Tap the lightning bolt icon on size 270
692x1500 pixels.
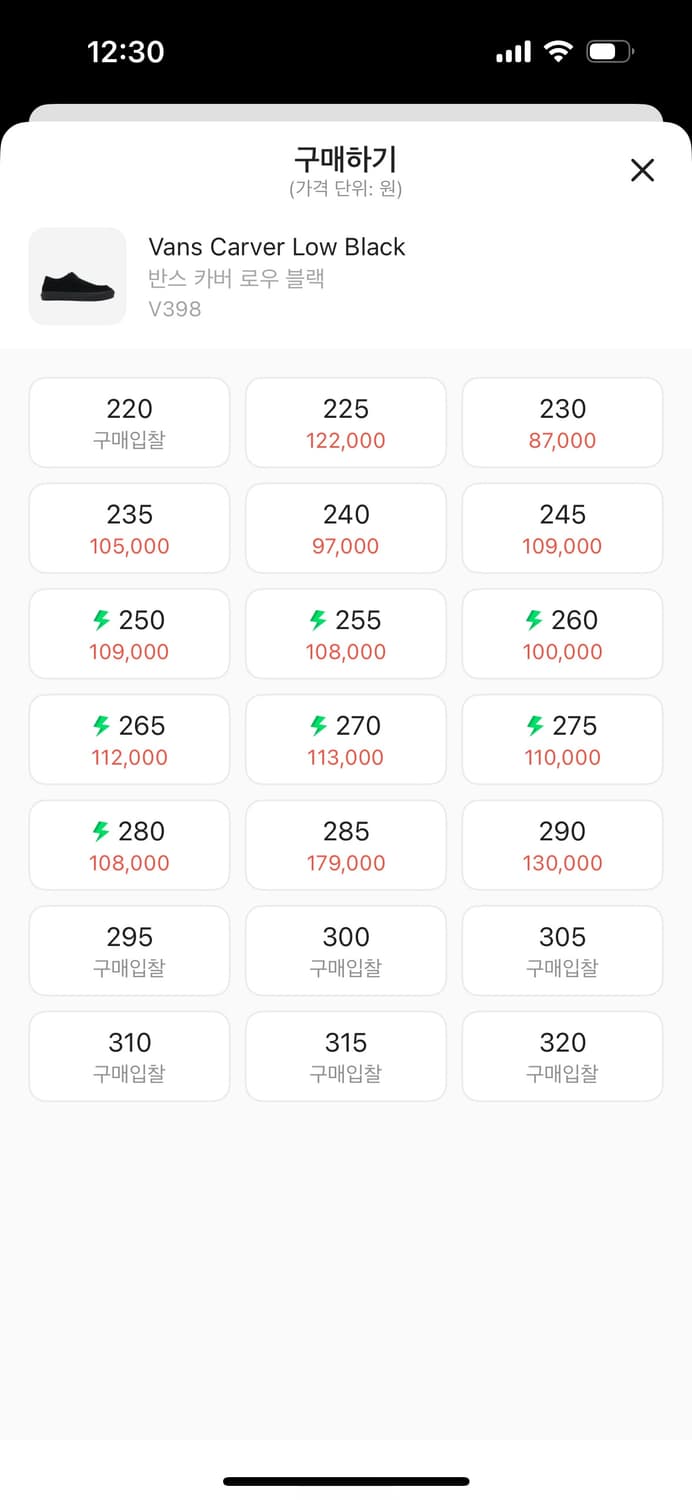click(318, 726)
